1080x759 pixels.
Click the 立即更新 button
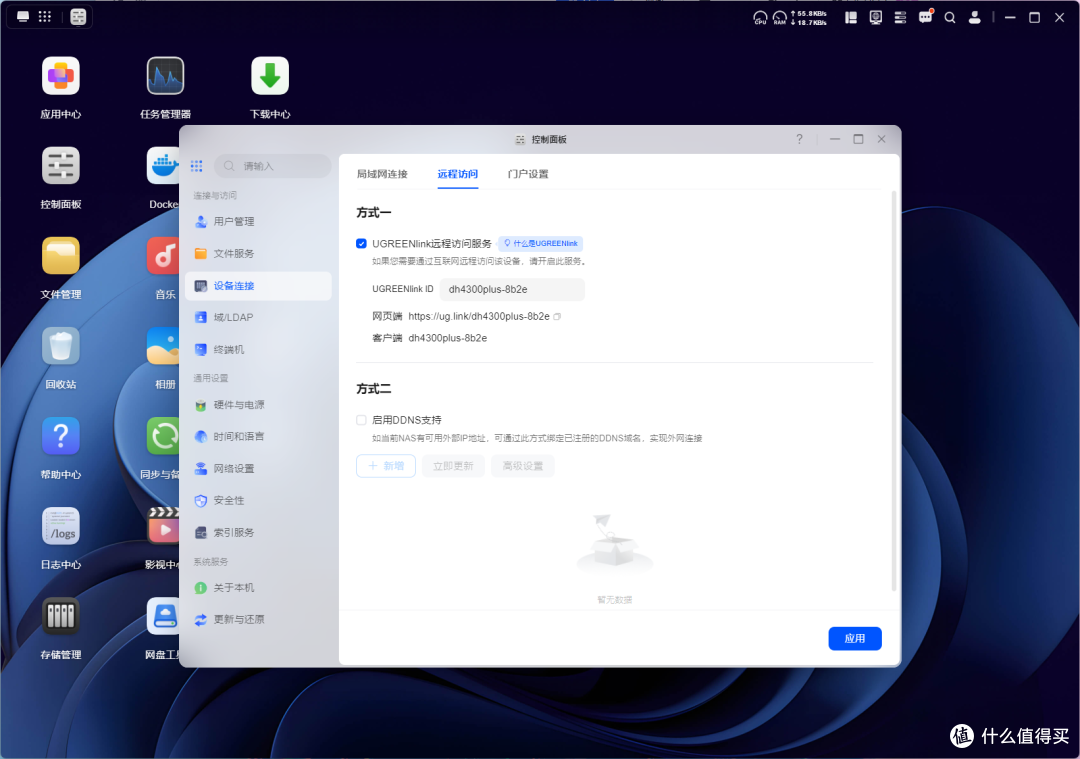tap(453, 466)
